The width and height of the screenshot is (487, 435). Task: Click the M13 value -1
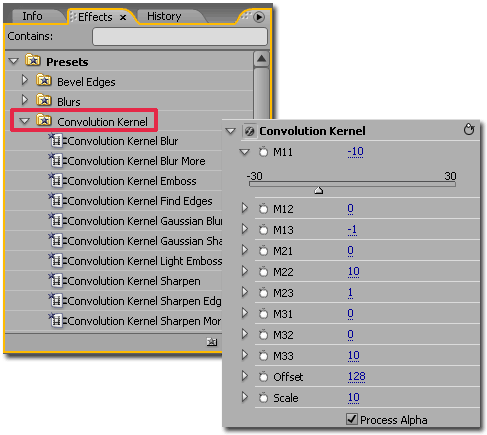click(352, 230)
